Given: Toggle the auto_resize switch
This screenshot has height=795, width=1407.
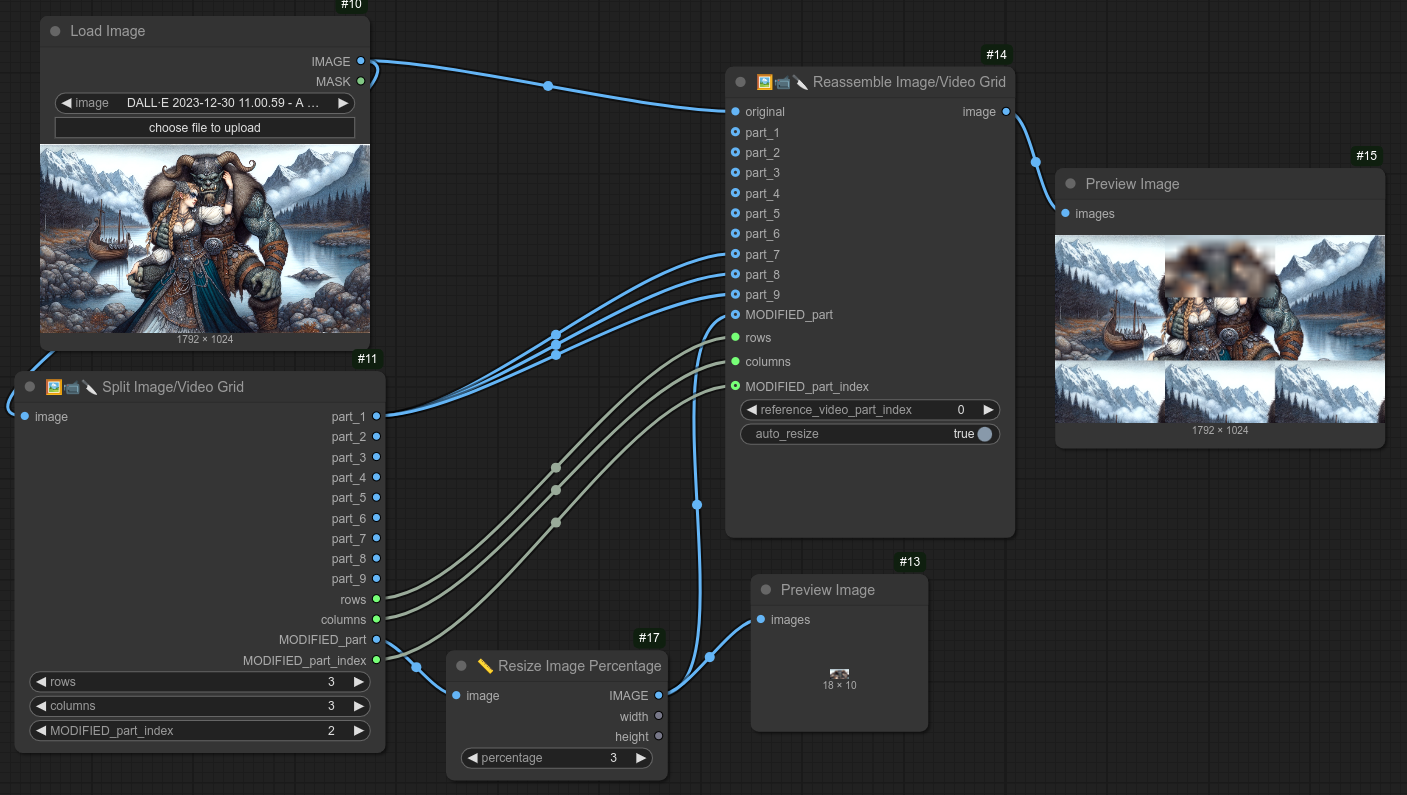Looking at the screenshot, I should (x=985, y=434).
